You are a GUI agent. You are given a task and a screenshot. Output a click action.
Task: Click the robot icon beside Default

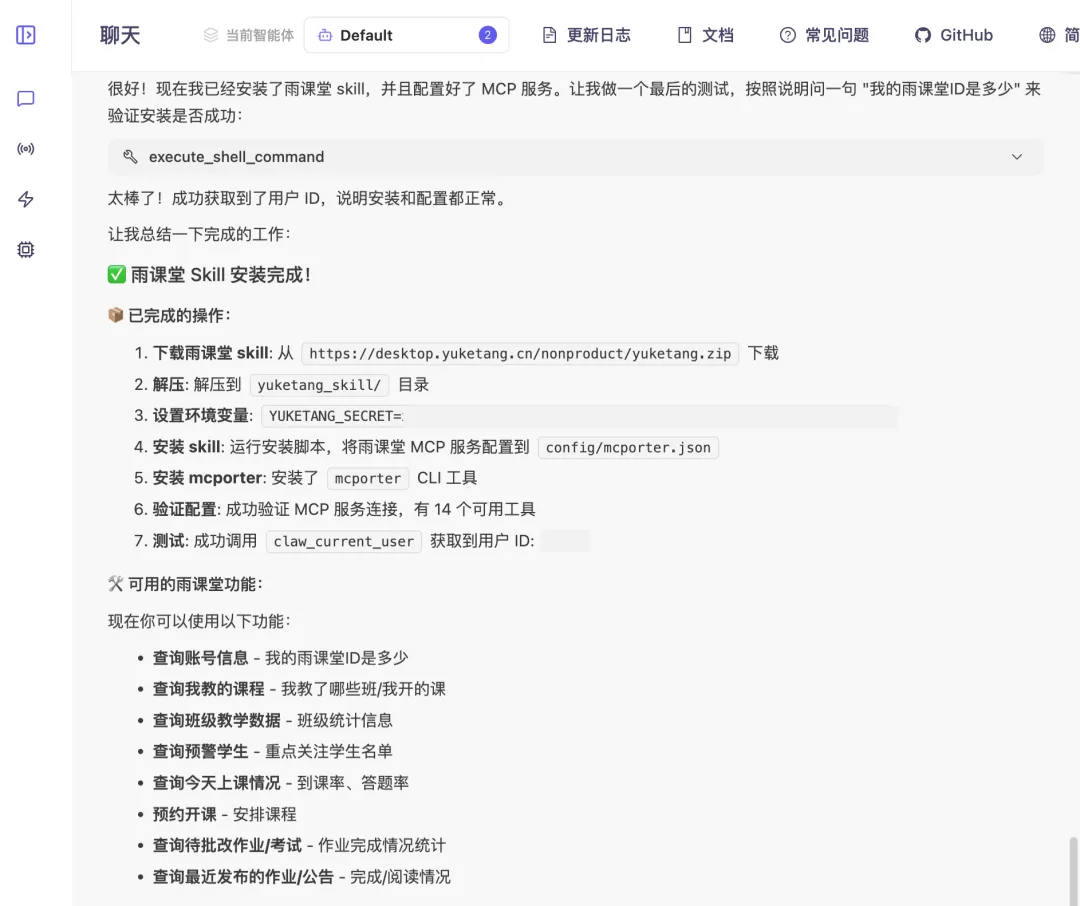pos(325,35)
